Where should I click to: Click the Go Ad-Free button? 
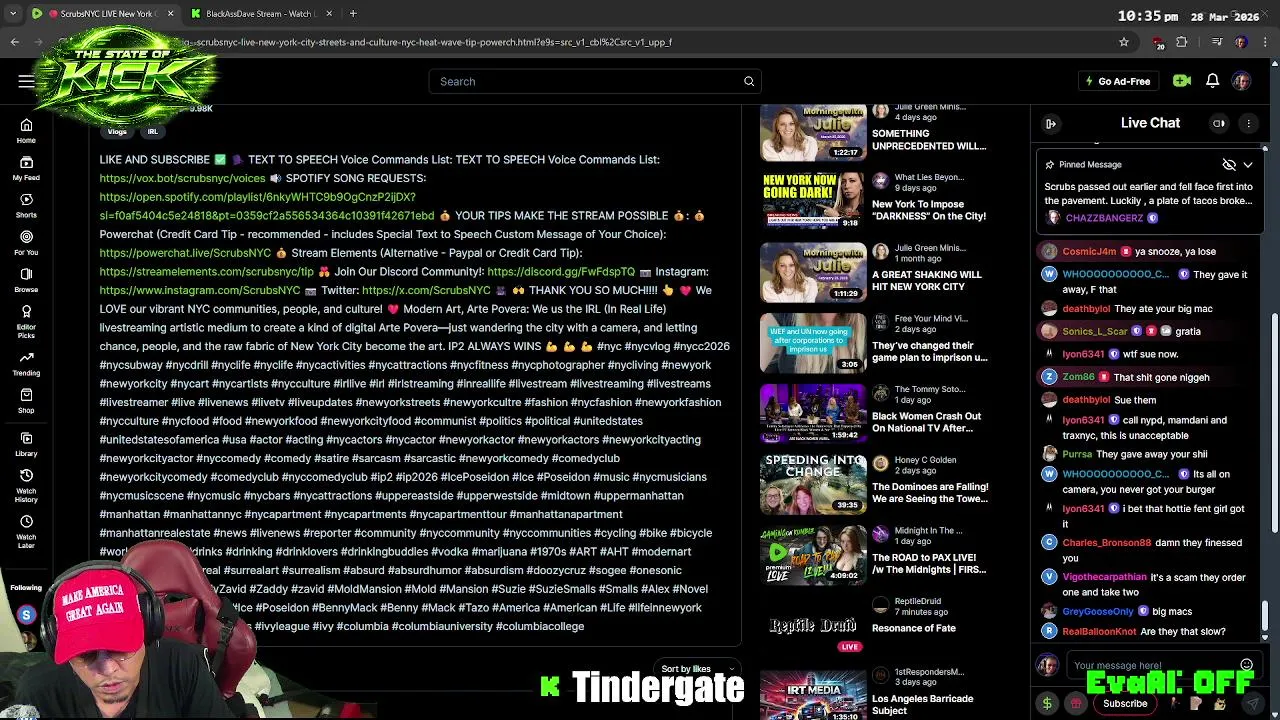coord(1118,81)
